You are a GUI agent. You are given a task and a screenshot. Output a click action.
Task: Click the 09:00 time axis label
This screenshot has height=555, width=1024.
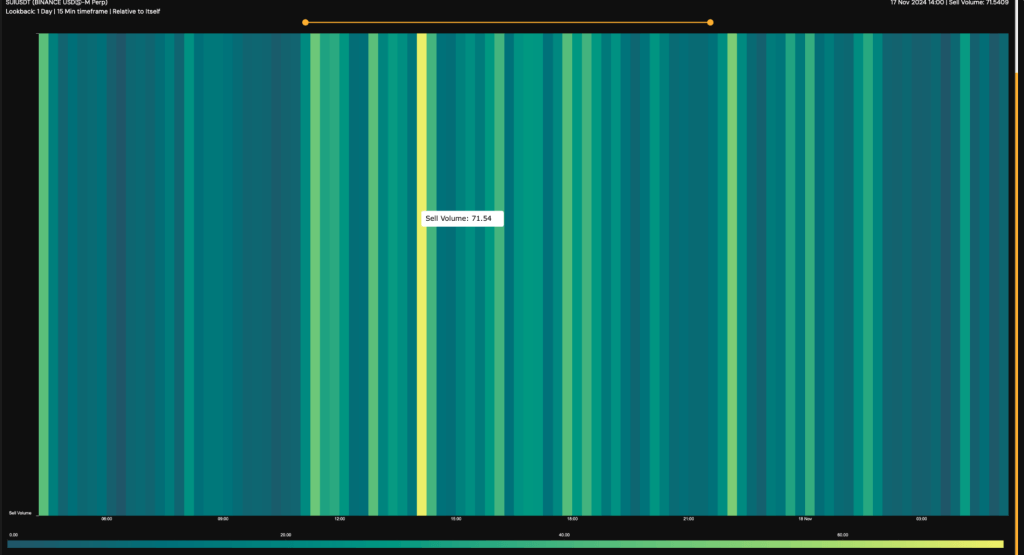(x=223, y=519)
